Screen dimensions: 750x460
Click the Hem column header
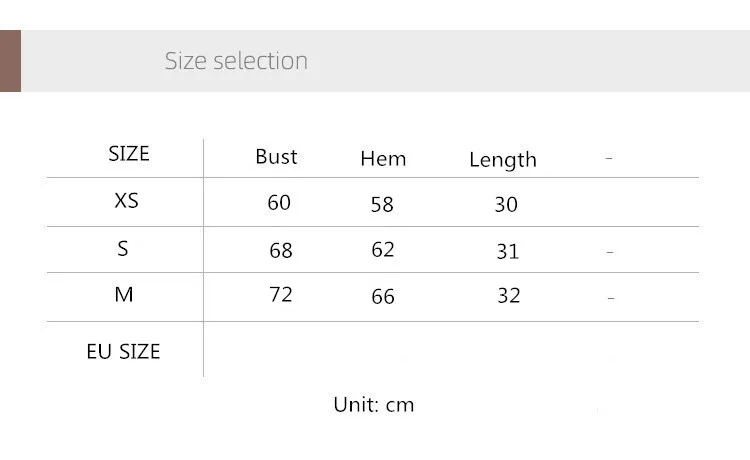coord(383,158)
